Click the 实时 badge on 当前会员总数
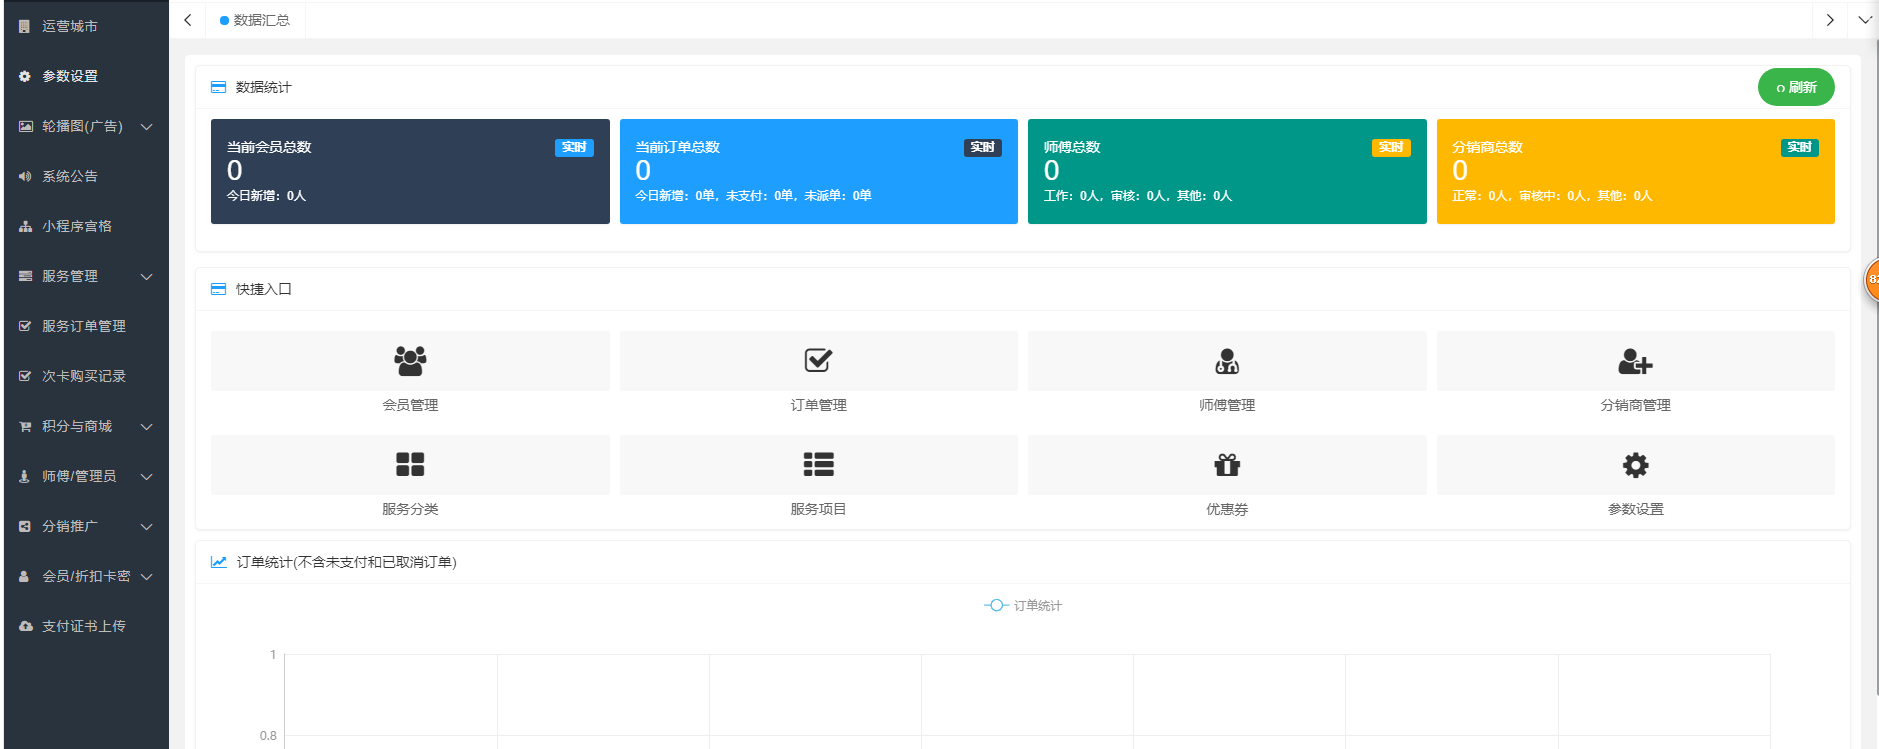1879x749 pixels. click(574, 147)
